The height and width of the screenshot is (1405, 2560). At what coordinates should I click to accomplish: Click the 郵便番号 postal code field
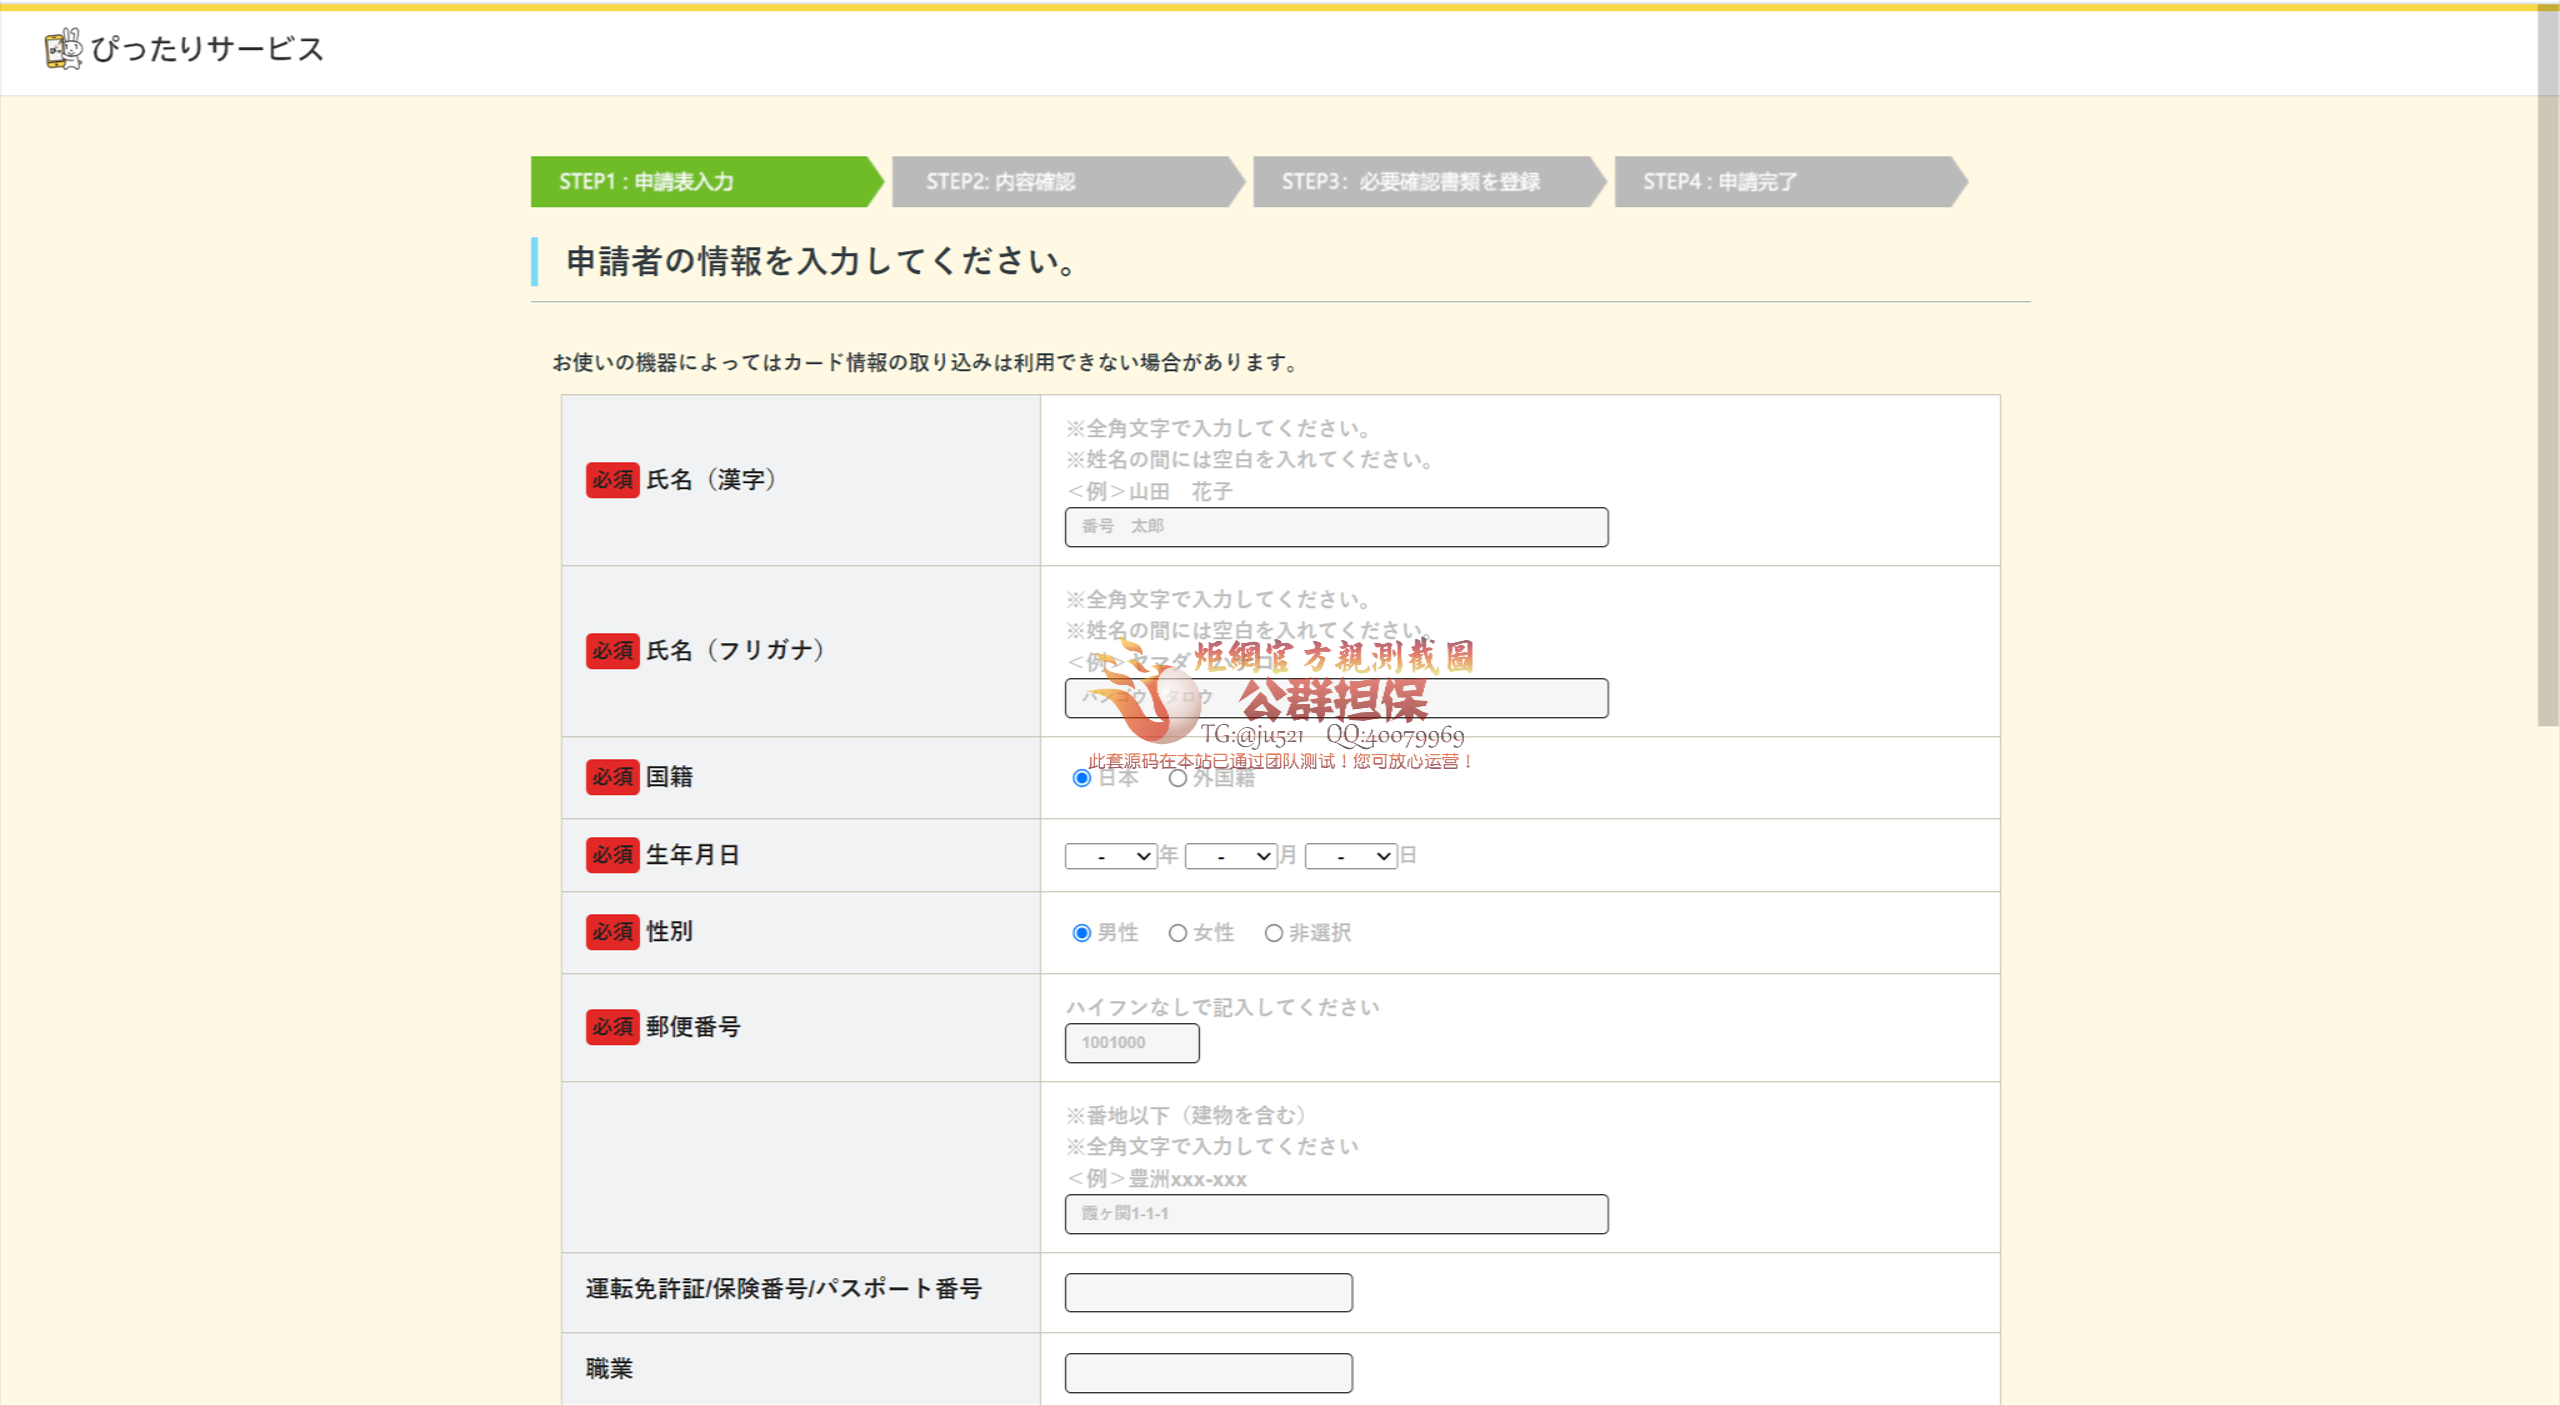(1131, 1043)
